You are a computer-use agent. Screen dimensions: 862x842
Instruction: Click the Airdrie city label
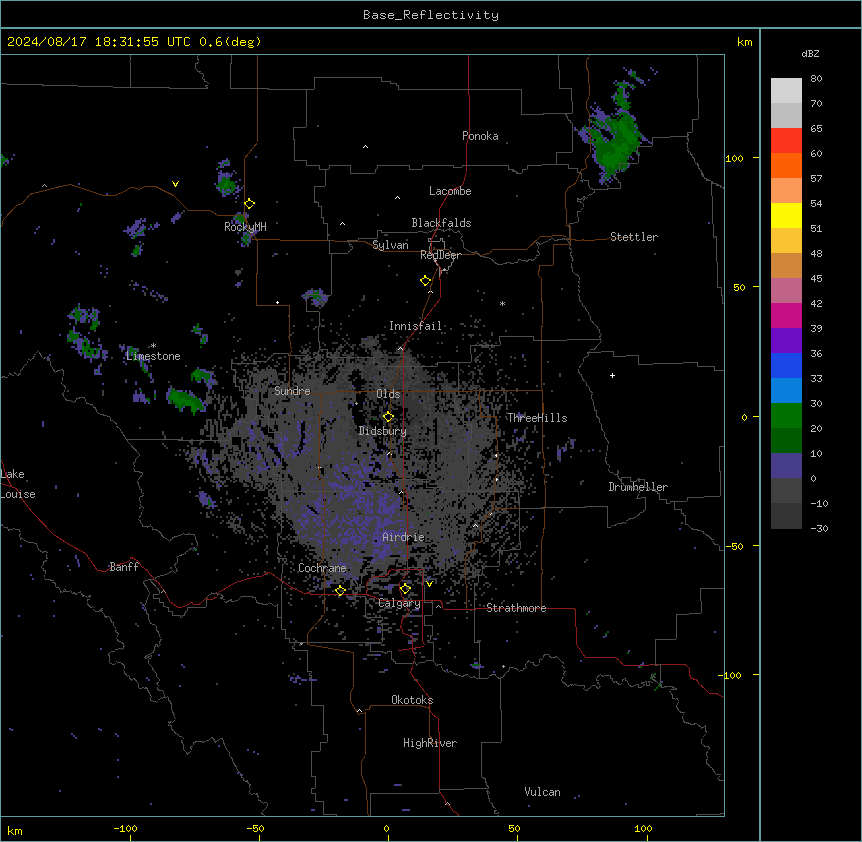point(404,537)
